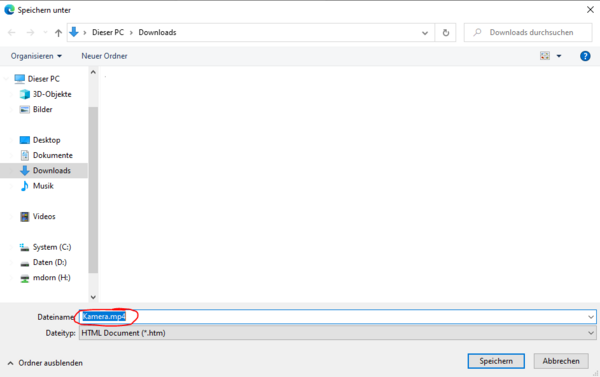The image size is (600, 377).
Task: Open the Organisieren dropdown menu
Action: pos(36,56)
